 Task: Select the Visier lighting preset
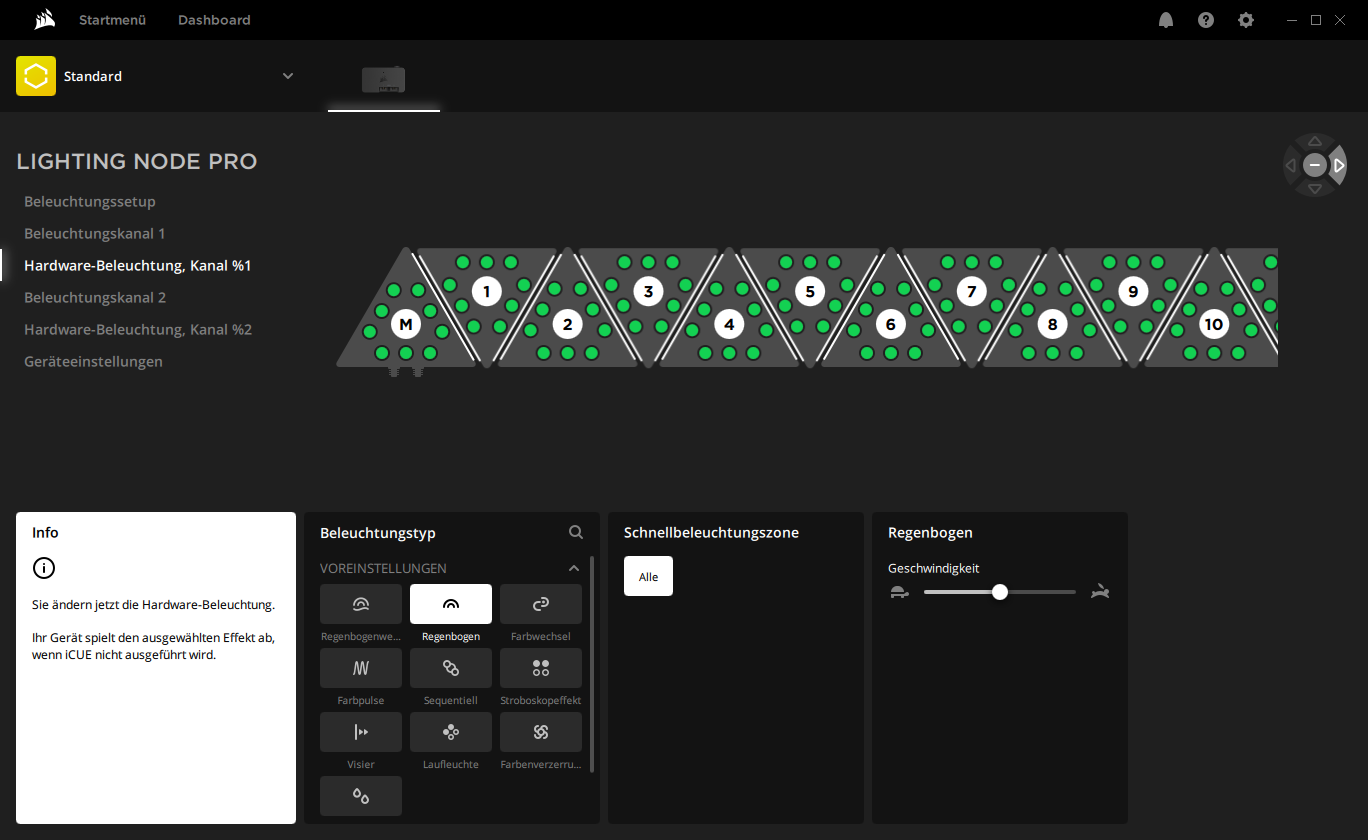361,732
